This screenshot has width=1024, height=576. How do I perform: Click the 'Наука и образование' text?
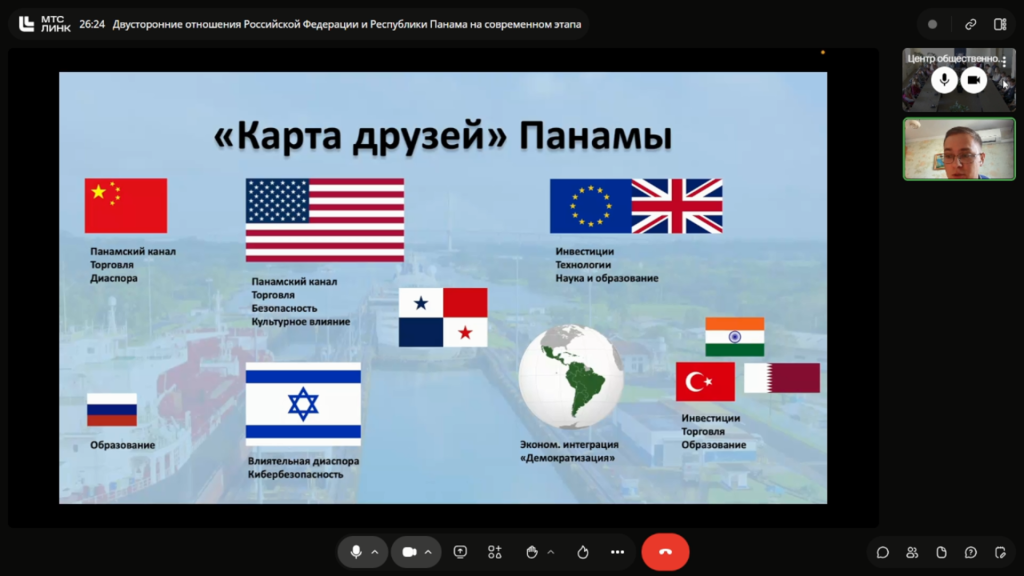[607, 278]
